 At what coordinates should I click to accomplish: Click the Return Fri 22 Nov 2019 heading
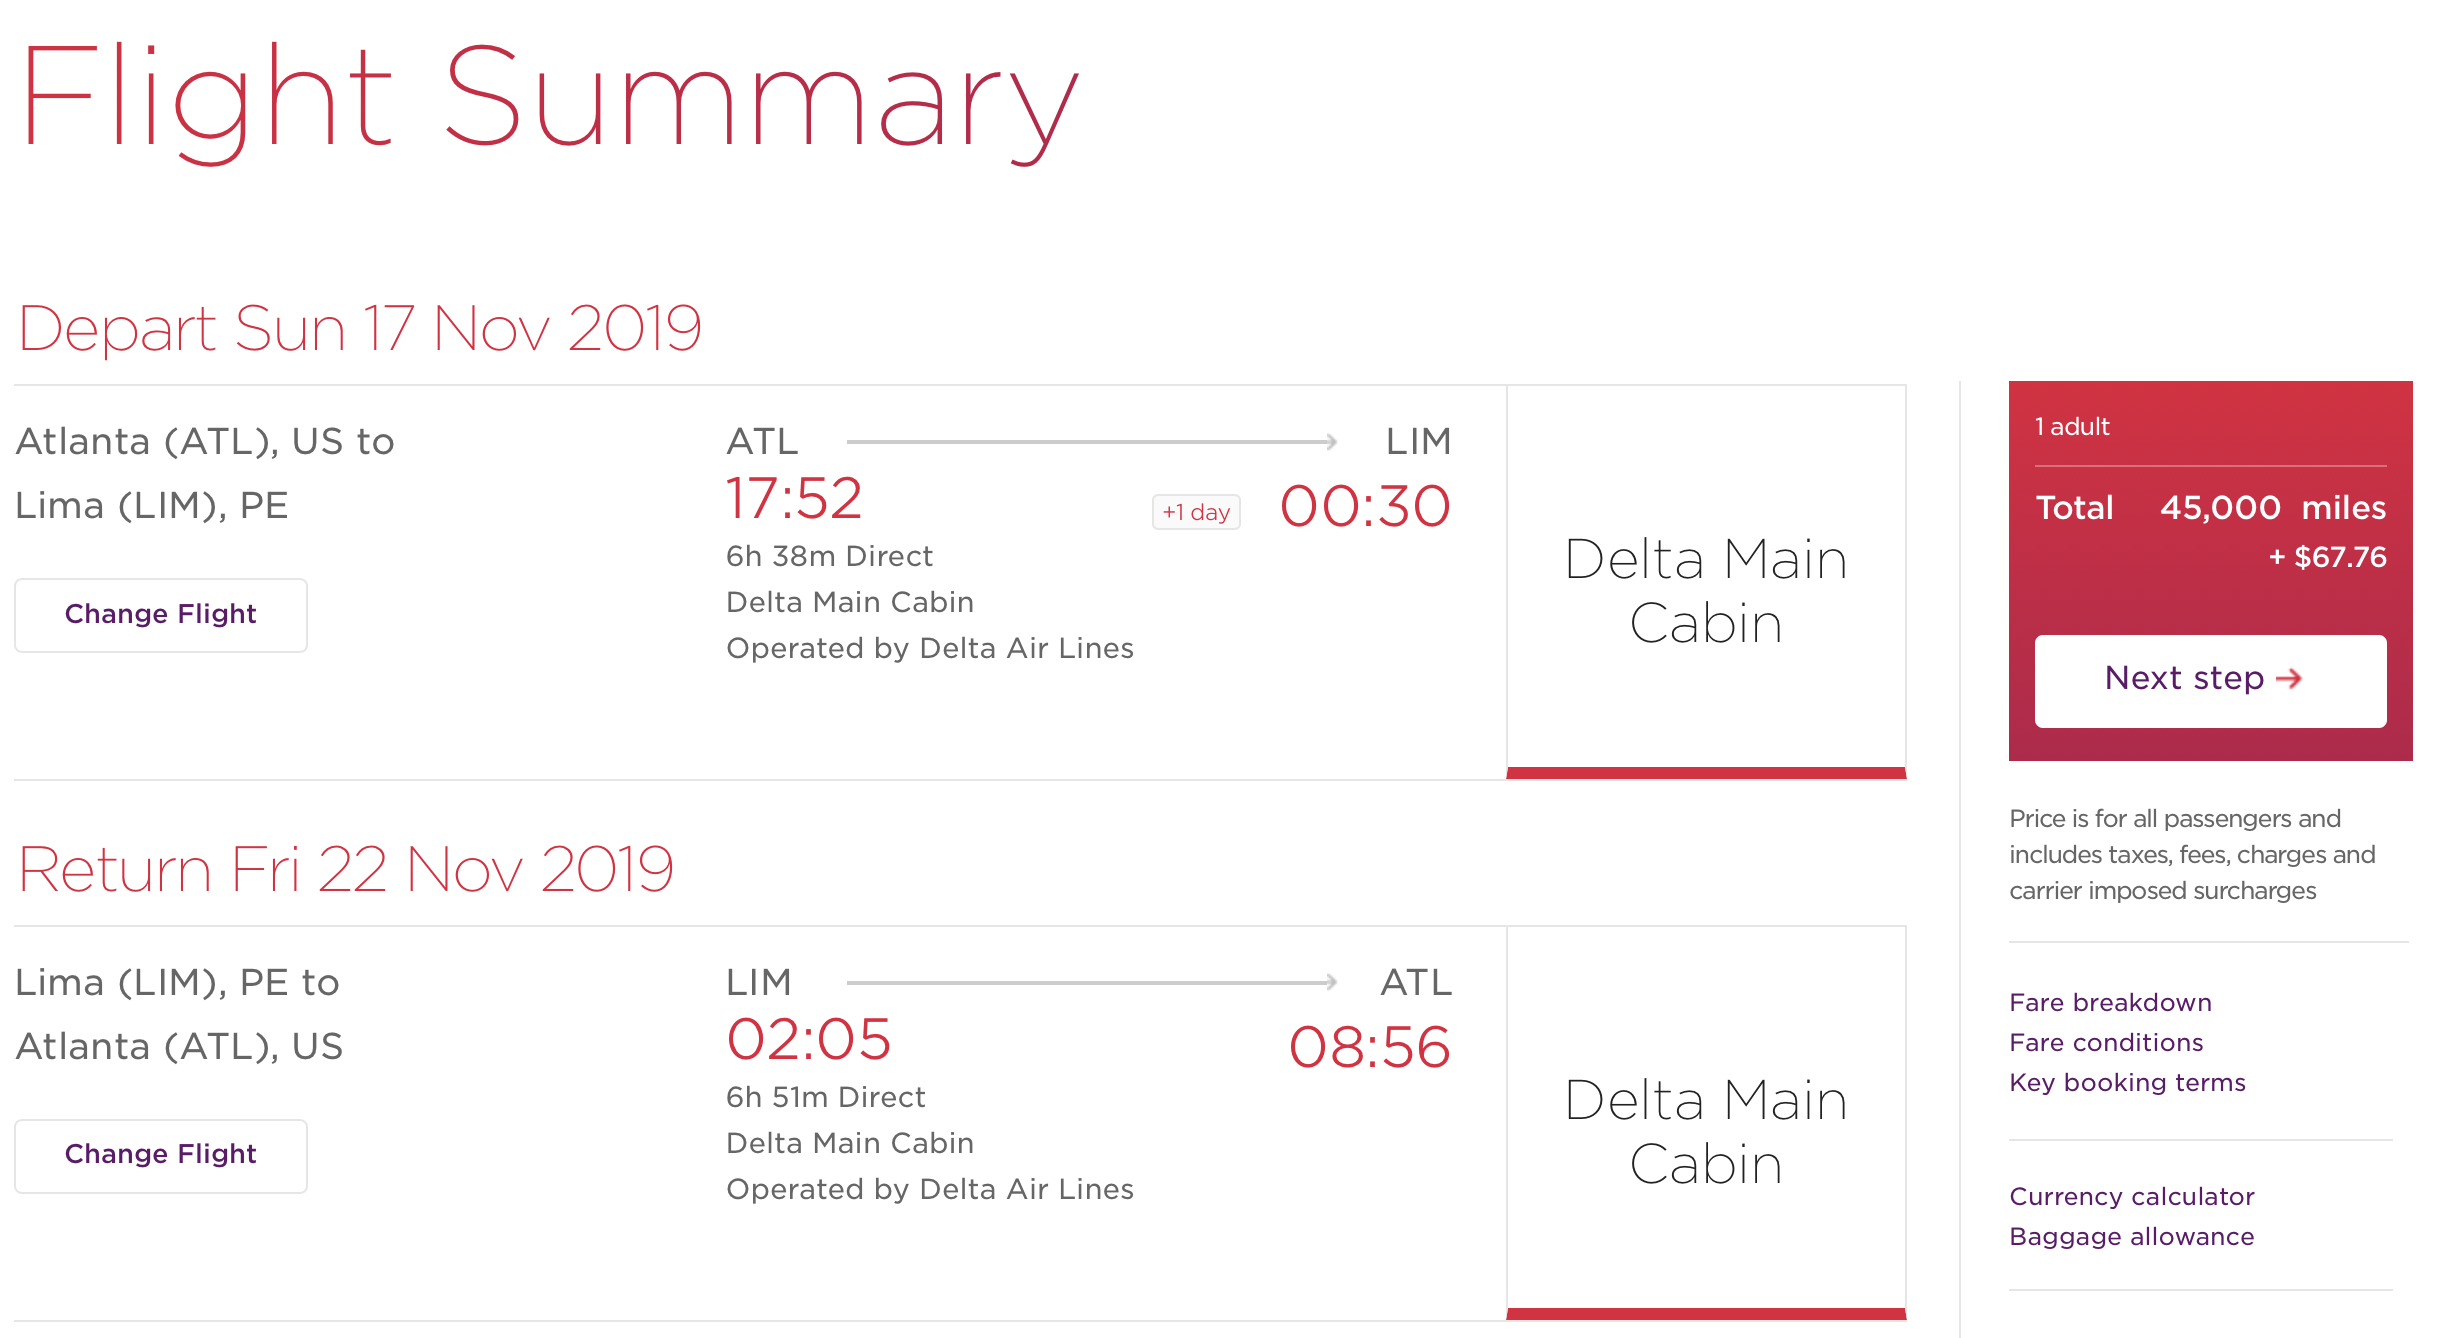(346, 869)
